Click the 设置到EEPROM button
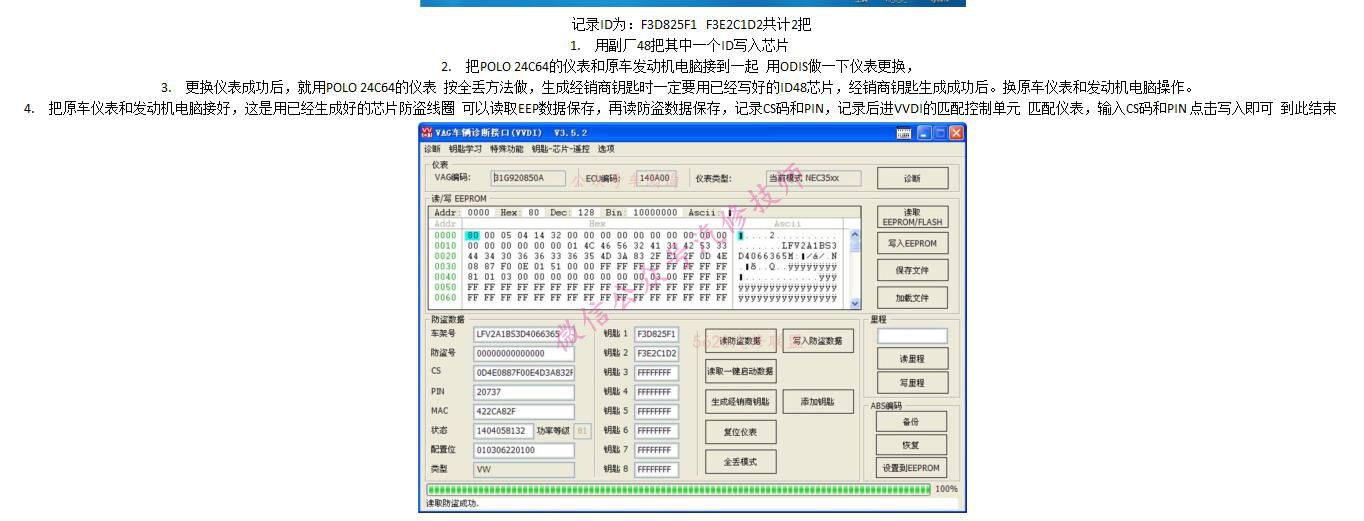 click(911, 468)
